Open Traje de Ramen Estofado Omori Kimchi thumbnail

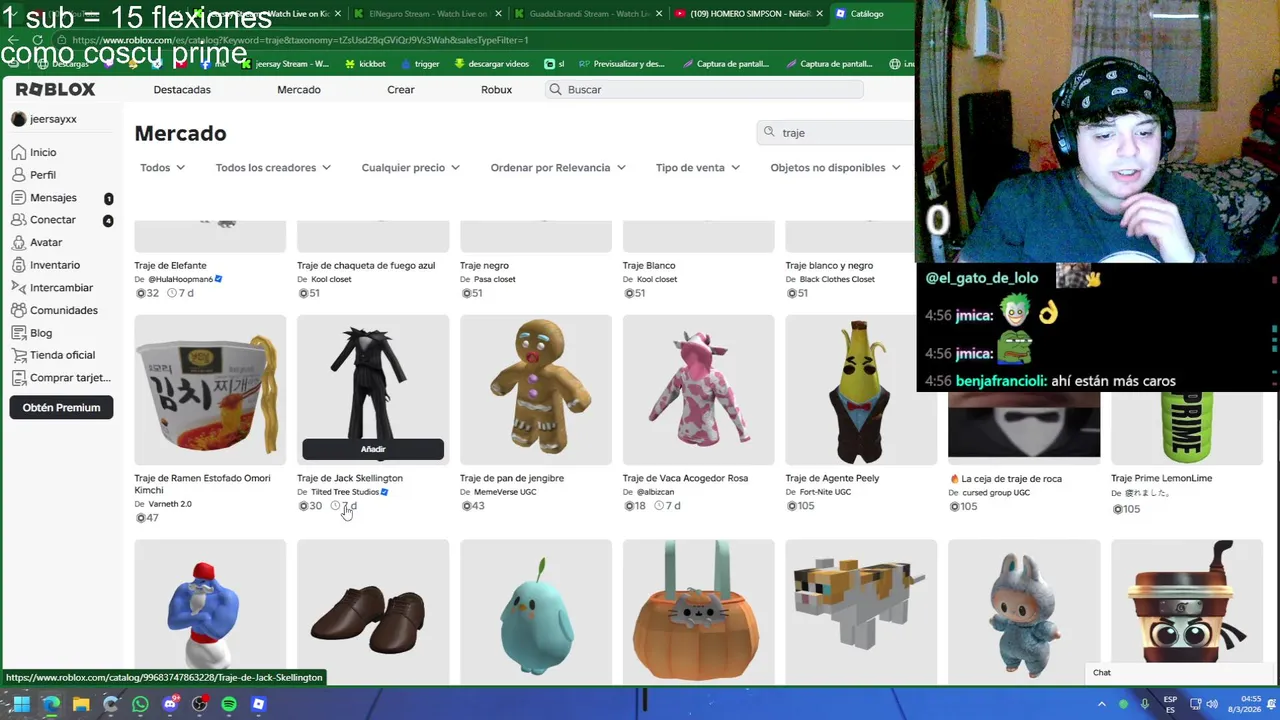point(210,390)
